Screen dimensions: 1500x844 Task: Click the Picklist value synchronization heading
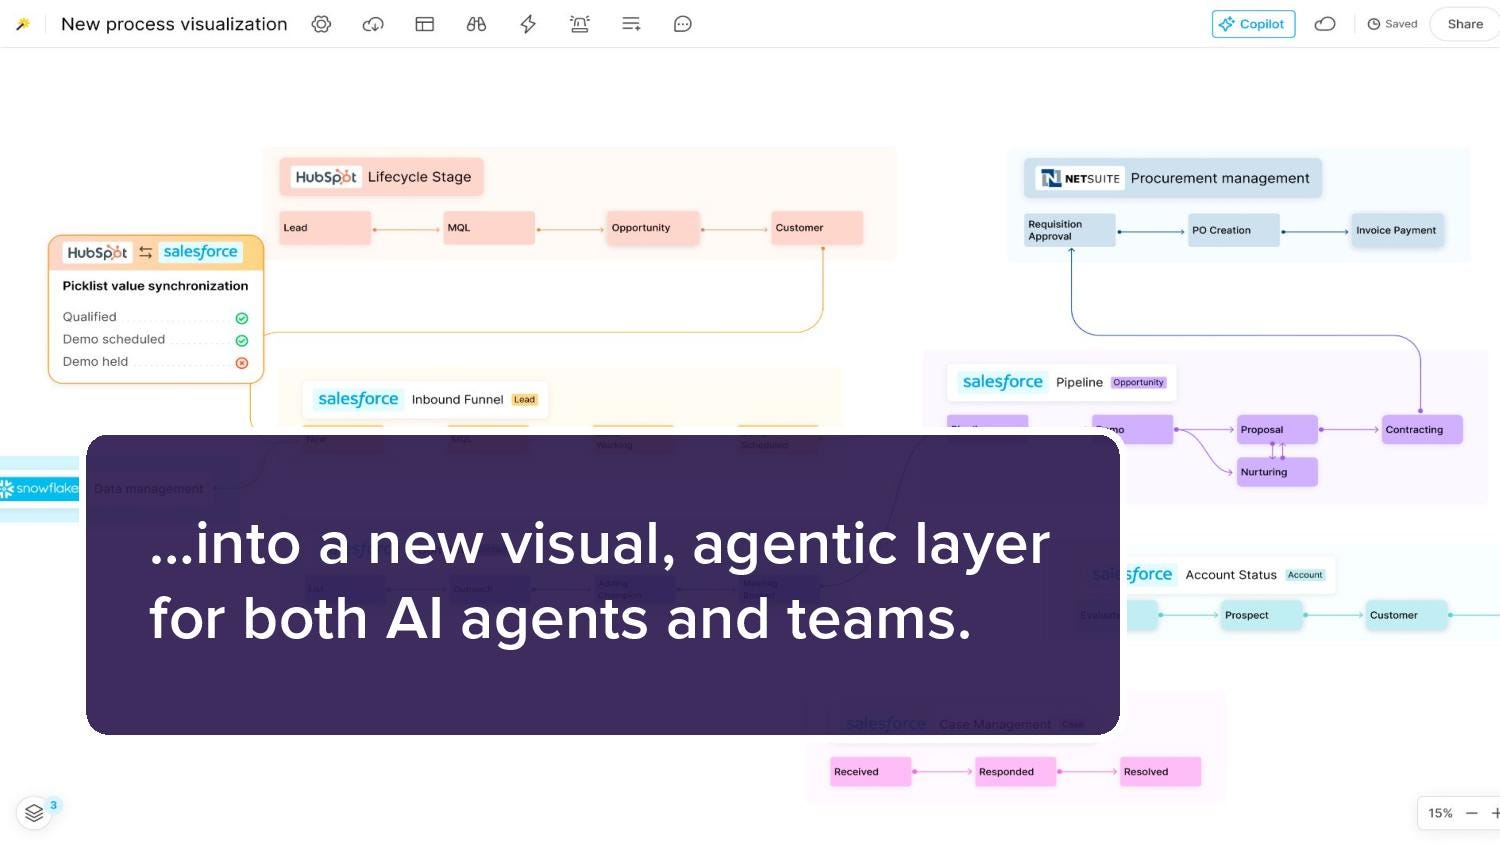point(155,286)
